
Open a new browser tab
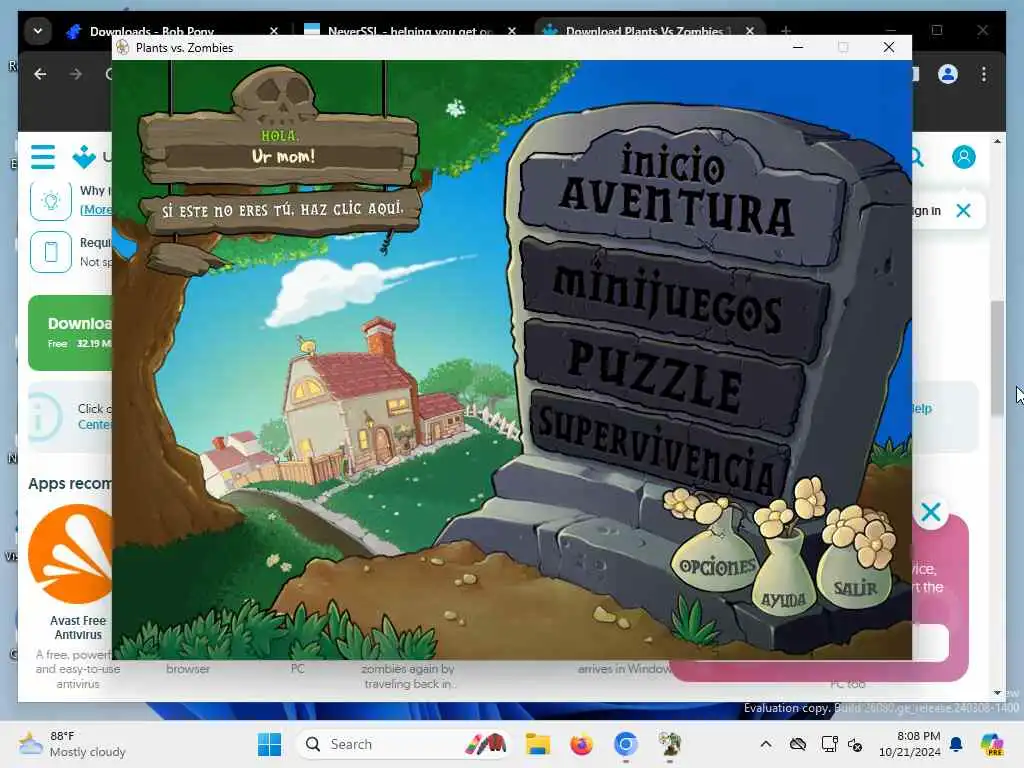786,31
